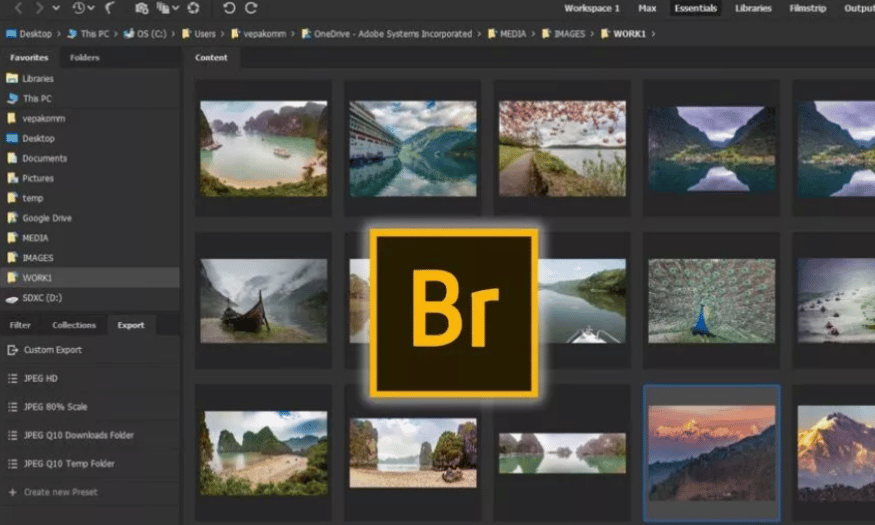Select the Essentials workspace
875x525 pixels.
[x=695, y=8]
